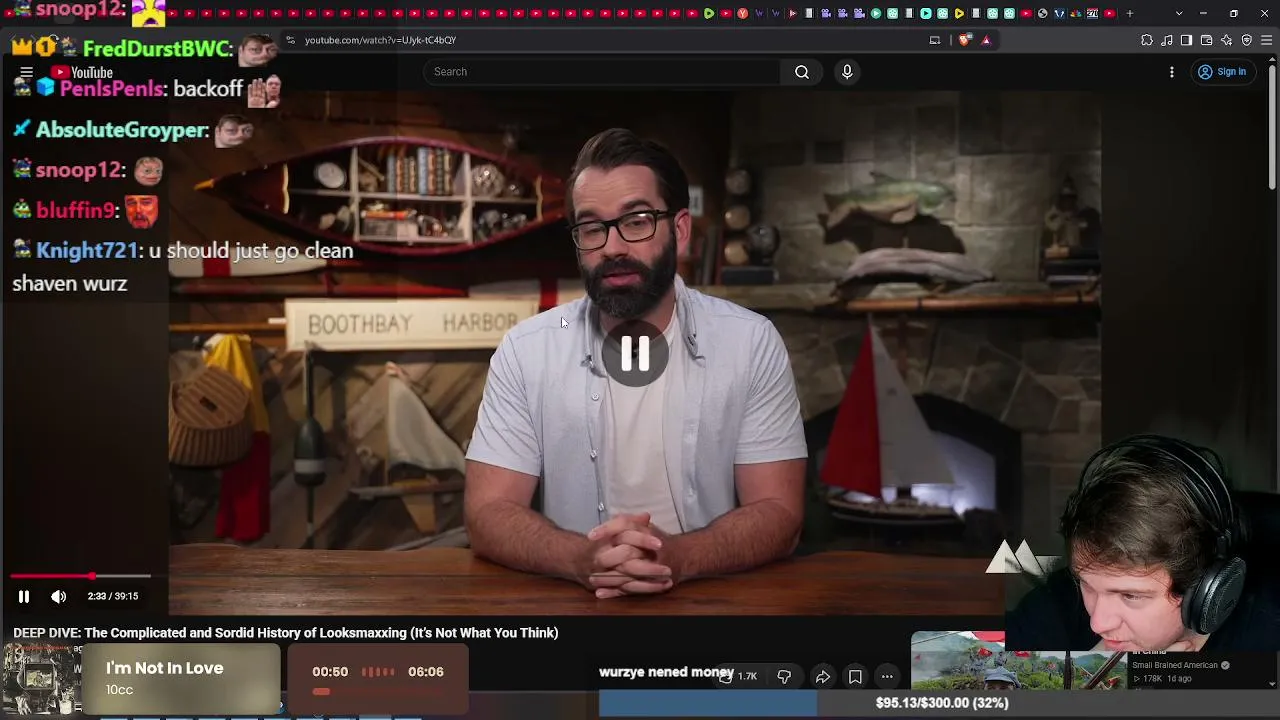Toggle the browser sidebar panel
The image size is (1280, 720).
(1186, 40)
